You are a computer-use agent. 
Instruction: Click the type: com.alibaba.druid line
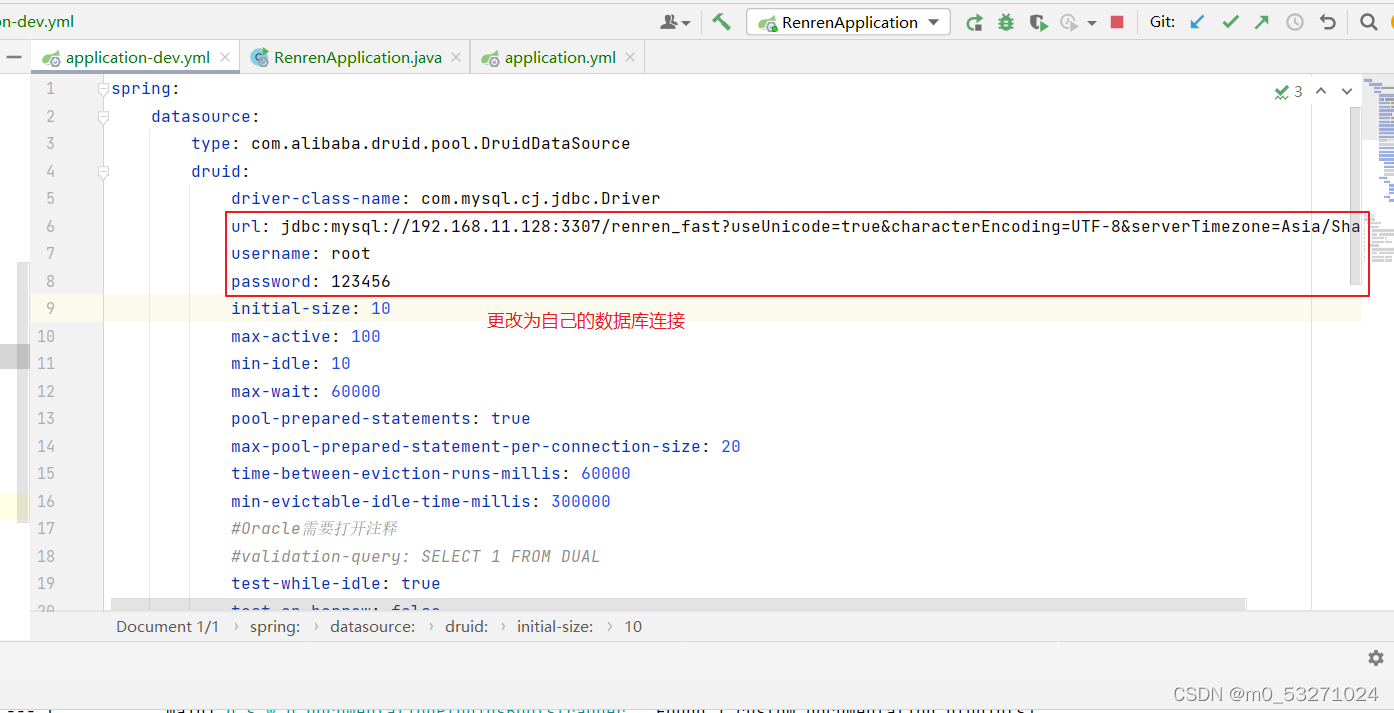click(410, 143)
